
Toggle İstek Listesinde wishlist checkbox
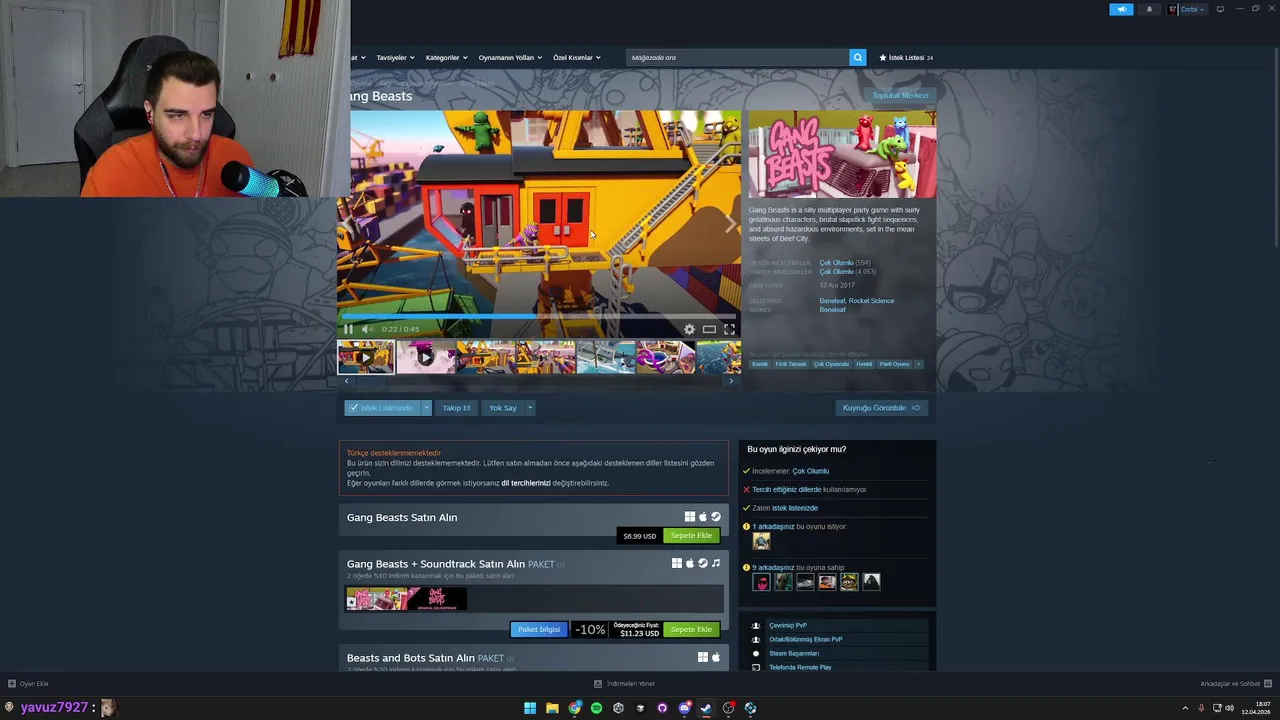[383, 408]
